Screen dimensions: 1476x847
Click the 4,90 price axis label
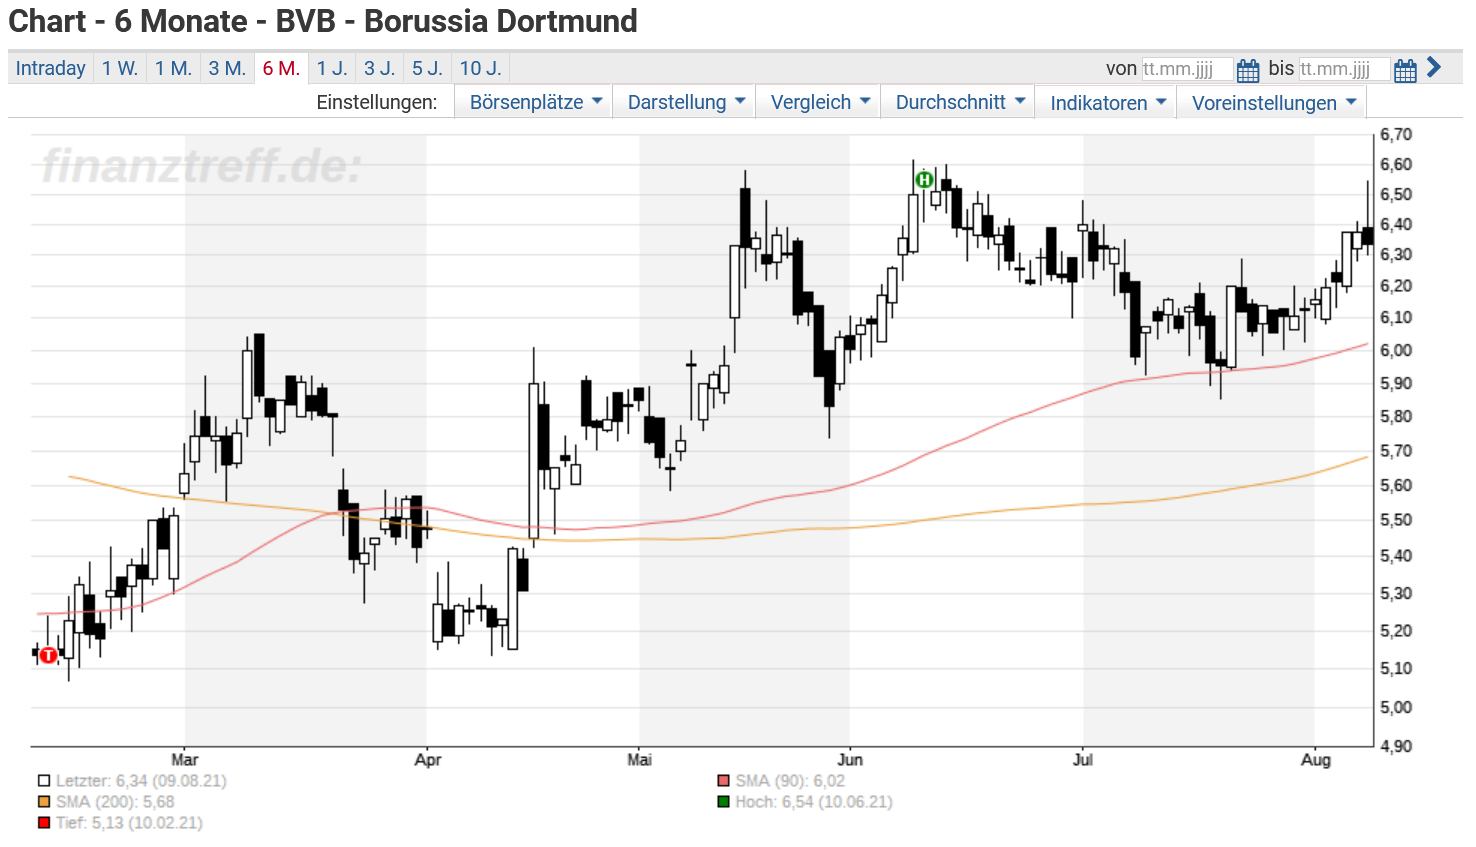tap(1396, 746)
